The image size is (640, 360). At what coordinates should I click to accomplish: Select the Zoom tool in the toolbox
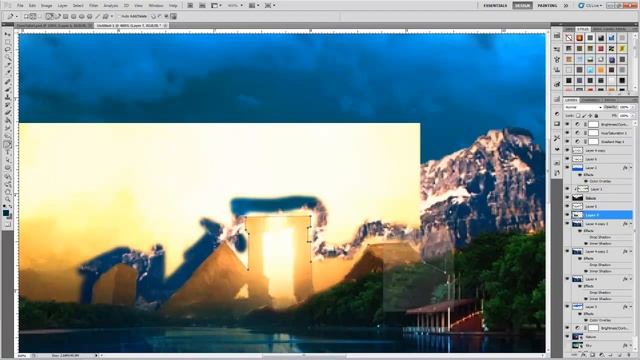8,199
